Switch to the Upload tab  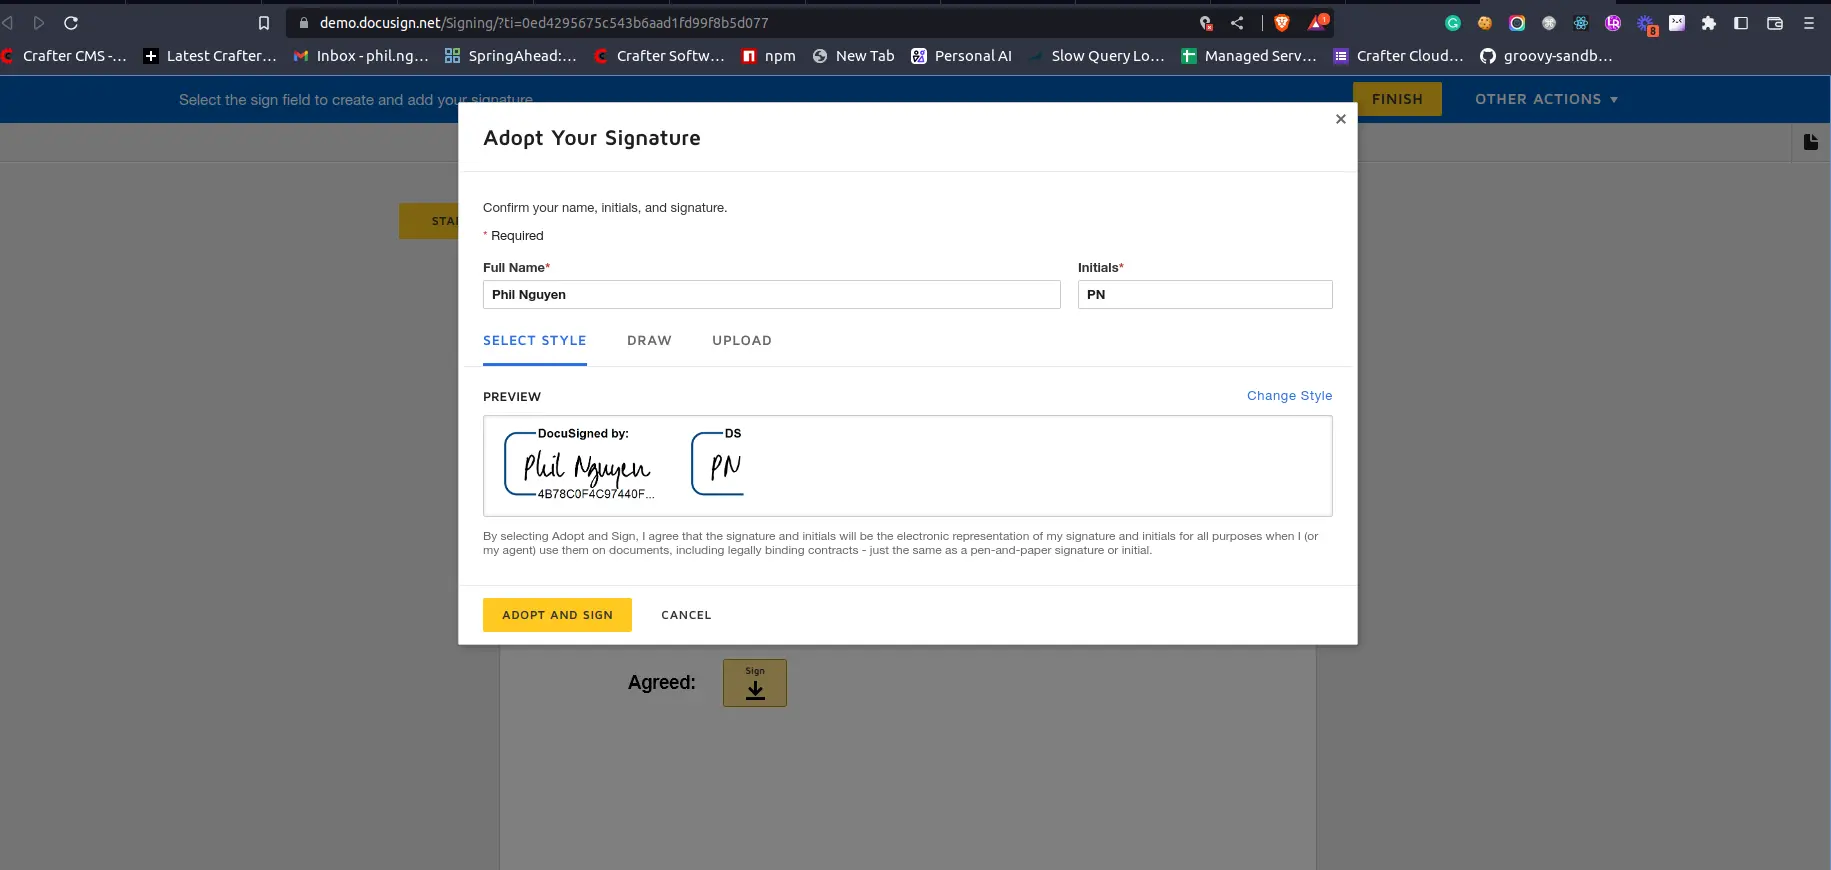click(x=741, y=341)
